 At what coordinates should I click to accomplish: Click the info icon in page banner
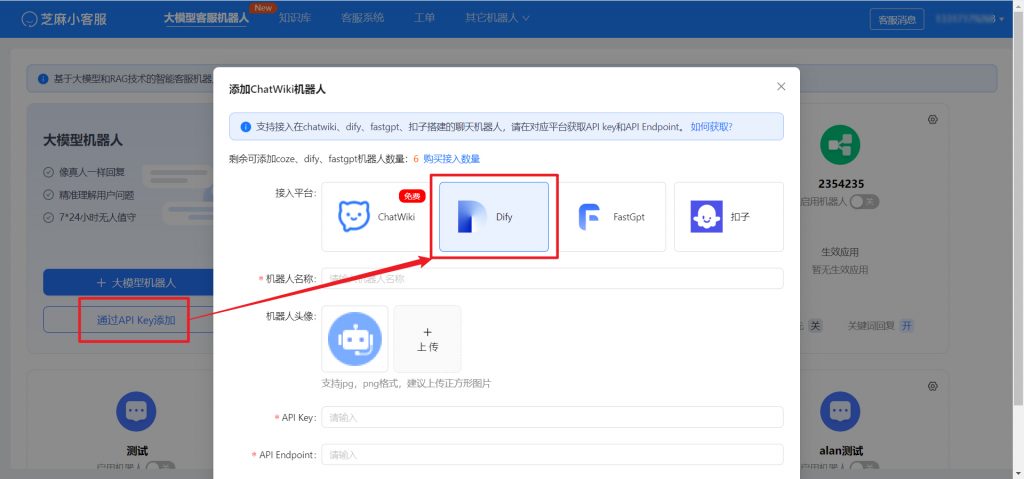click(43, 78)
